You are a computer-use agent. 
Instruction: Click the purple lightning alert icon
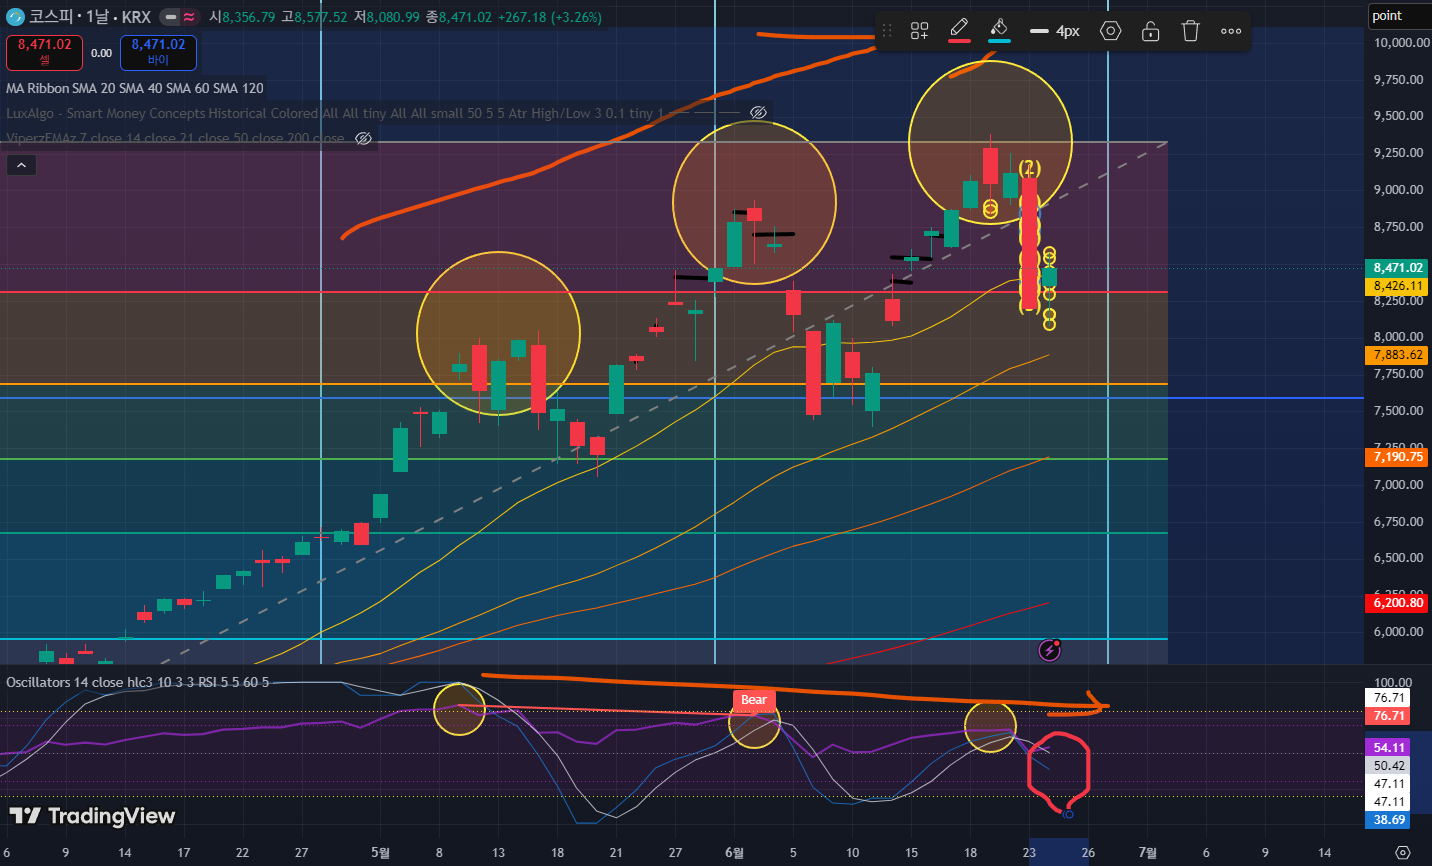[1049, 651]
